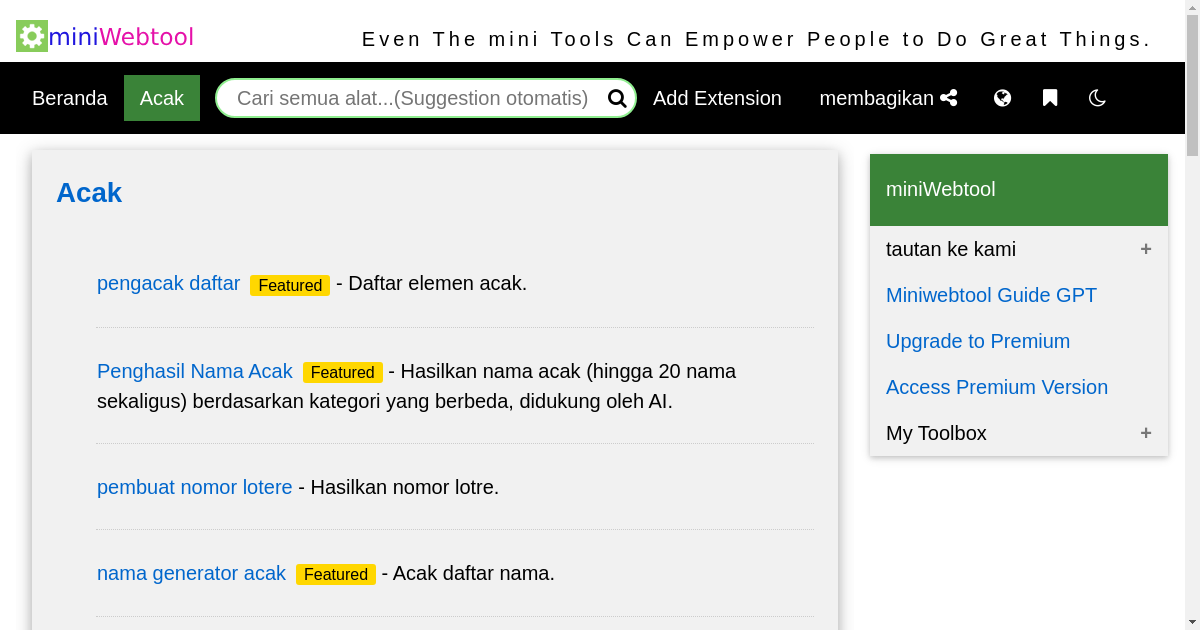Open the globe language selector icon
Image resolution: width=1200 pixels, height=630 pixels.
1002,98
